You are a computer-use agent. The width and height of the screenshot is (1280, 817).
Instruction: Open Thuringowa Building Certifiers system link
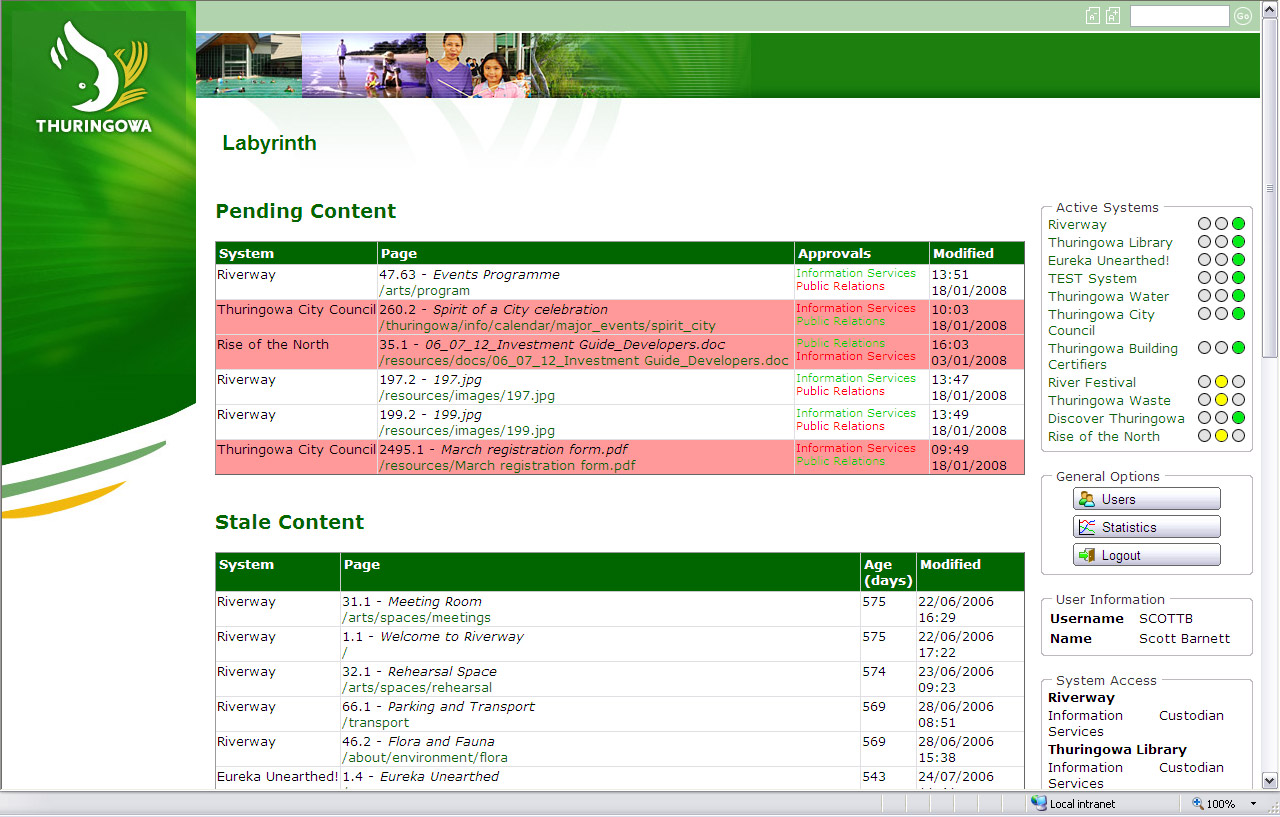click(x=1113, y=357)
